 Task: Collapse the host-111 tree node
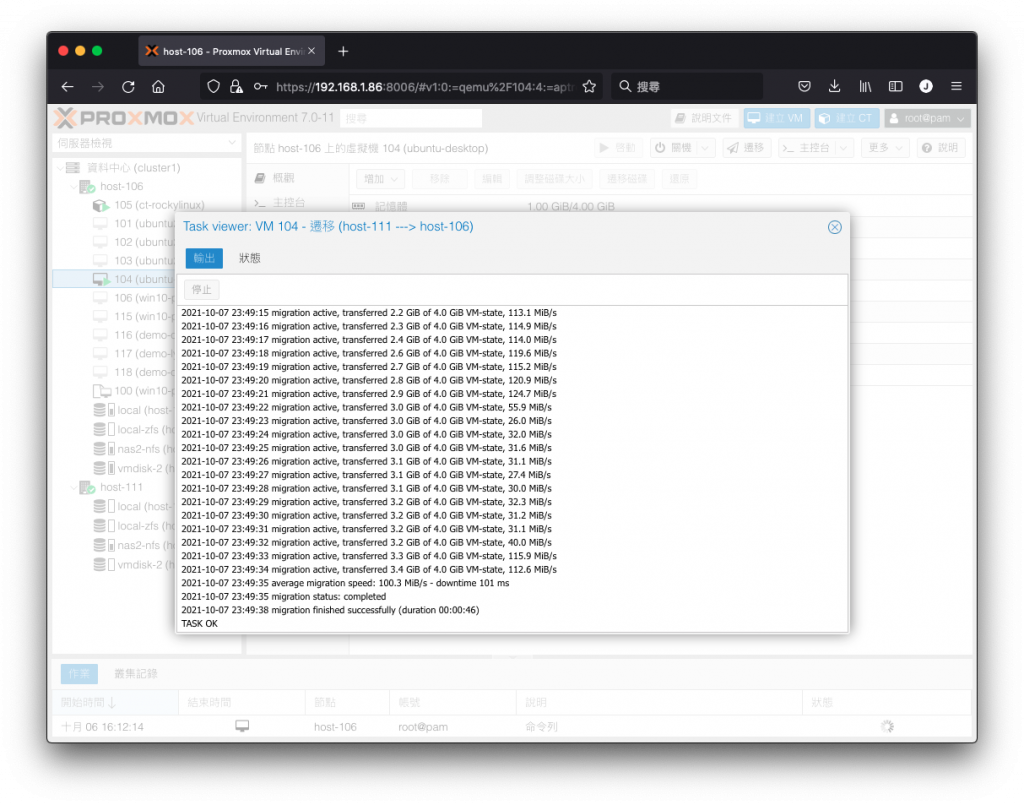73,488
